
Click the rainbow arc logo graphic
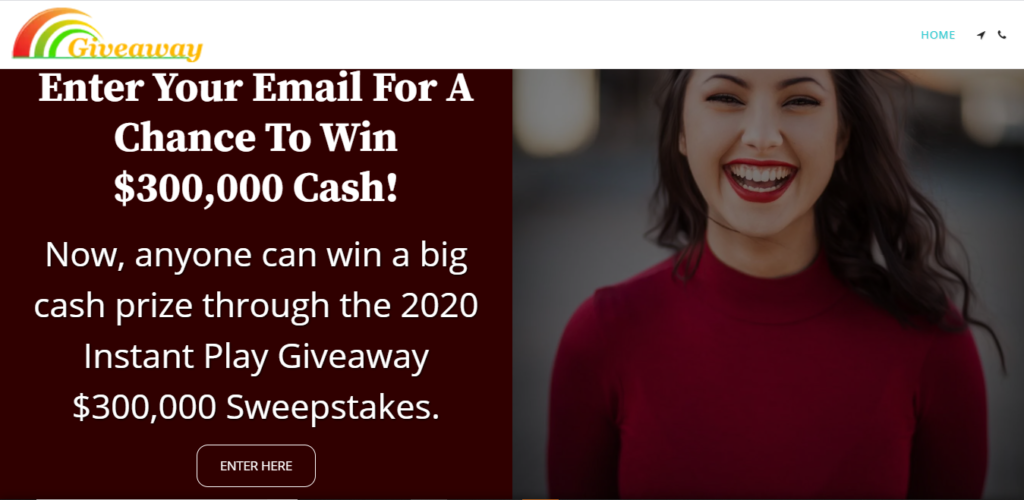click(56, 33)
